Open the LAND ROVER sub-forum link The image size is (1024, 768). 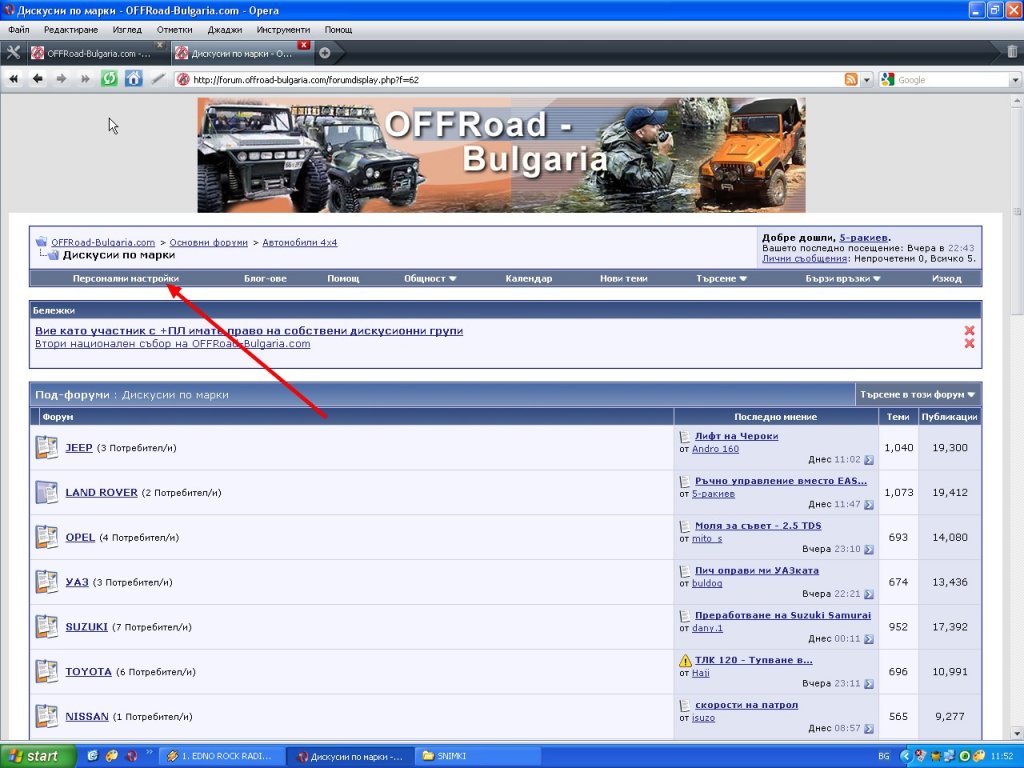(101, 492)
